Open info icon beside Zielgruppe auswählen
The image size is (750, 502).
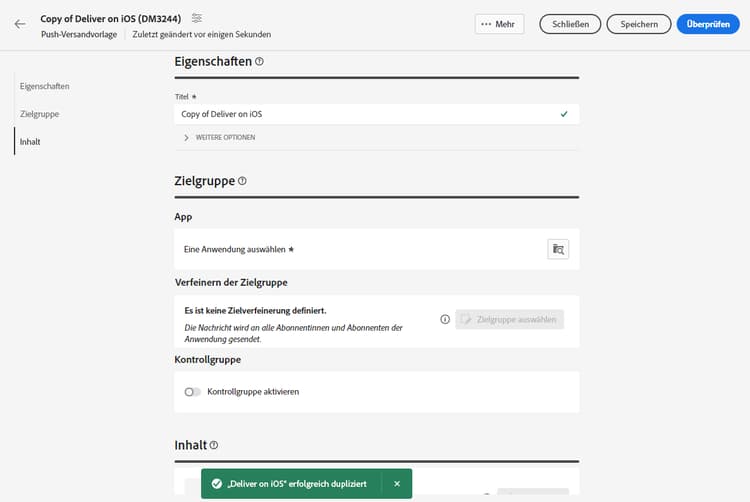click(445, 319)
